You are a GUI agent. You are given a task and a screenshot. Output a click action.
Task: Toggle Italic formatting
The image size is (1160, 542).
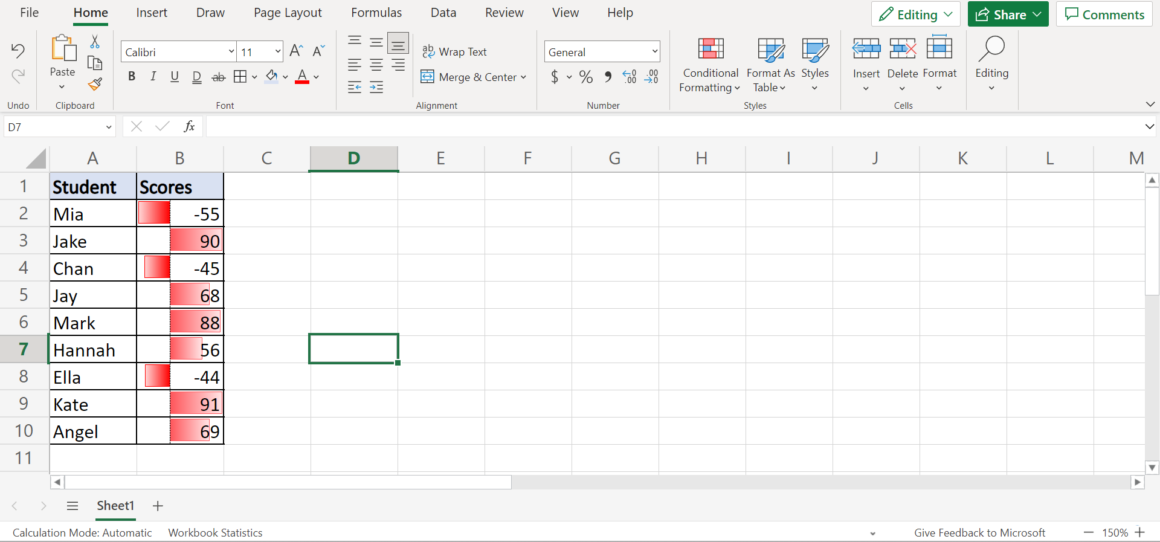pos(153,77)
